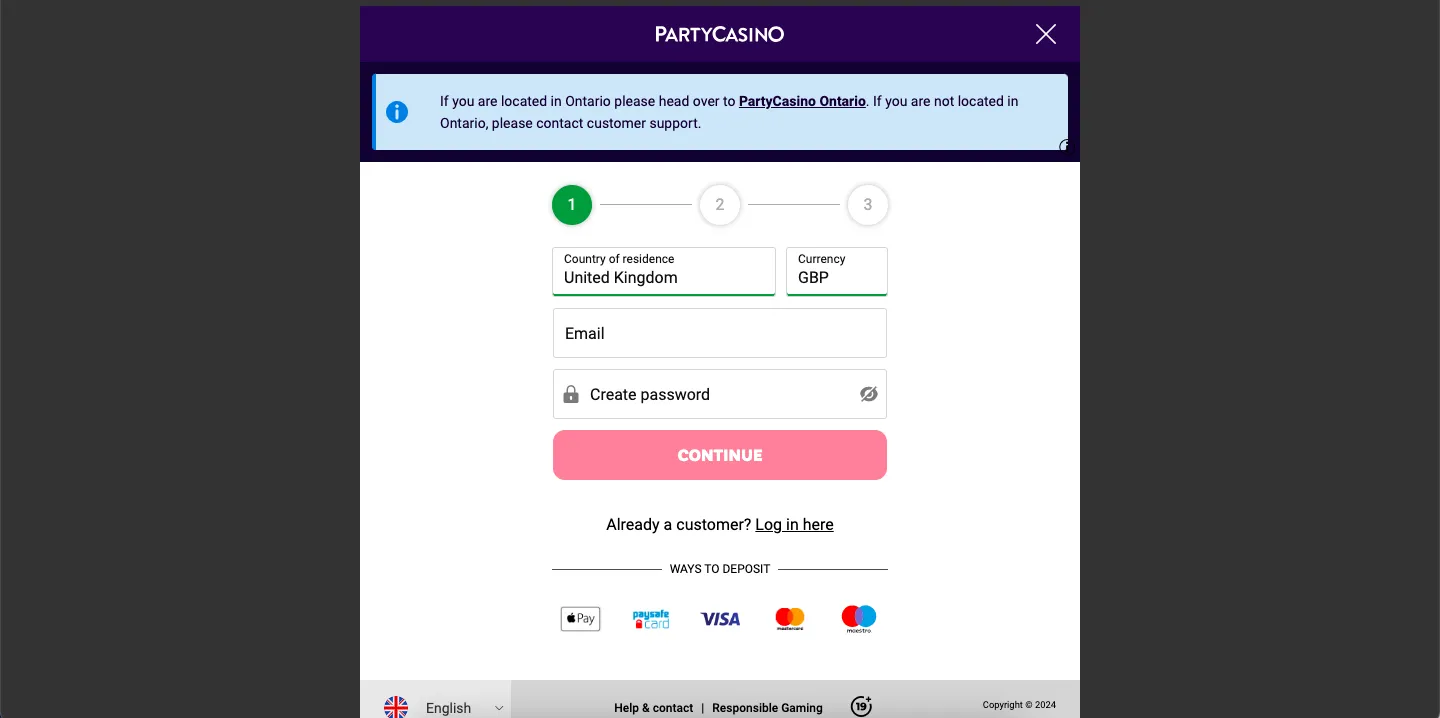Click into the Email input field
The width and height of the screenshot is (1440, 718).
[x=720, y=333]
